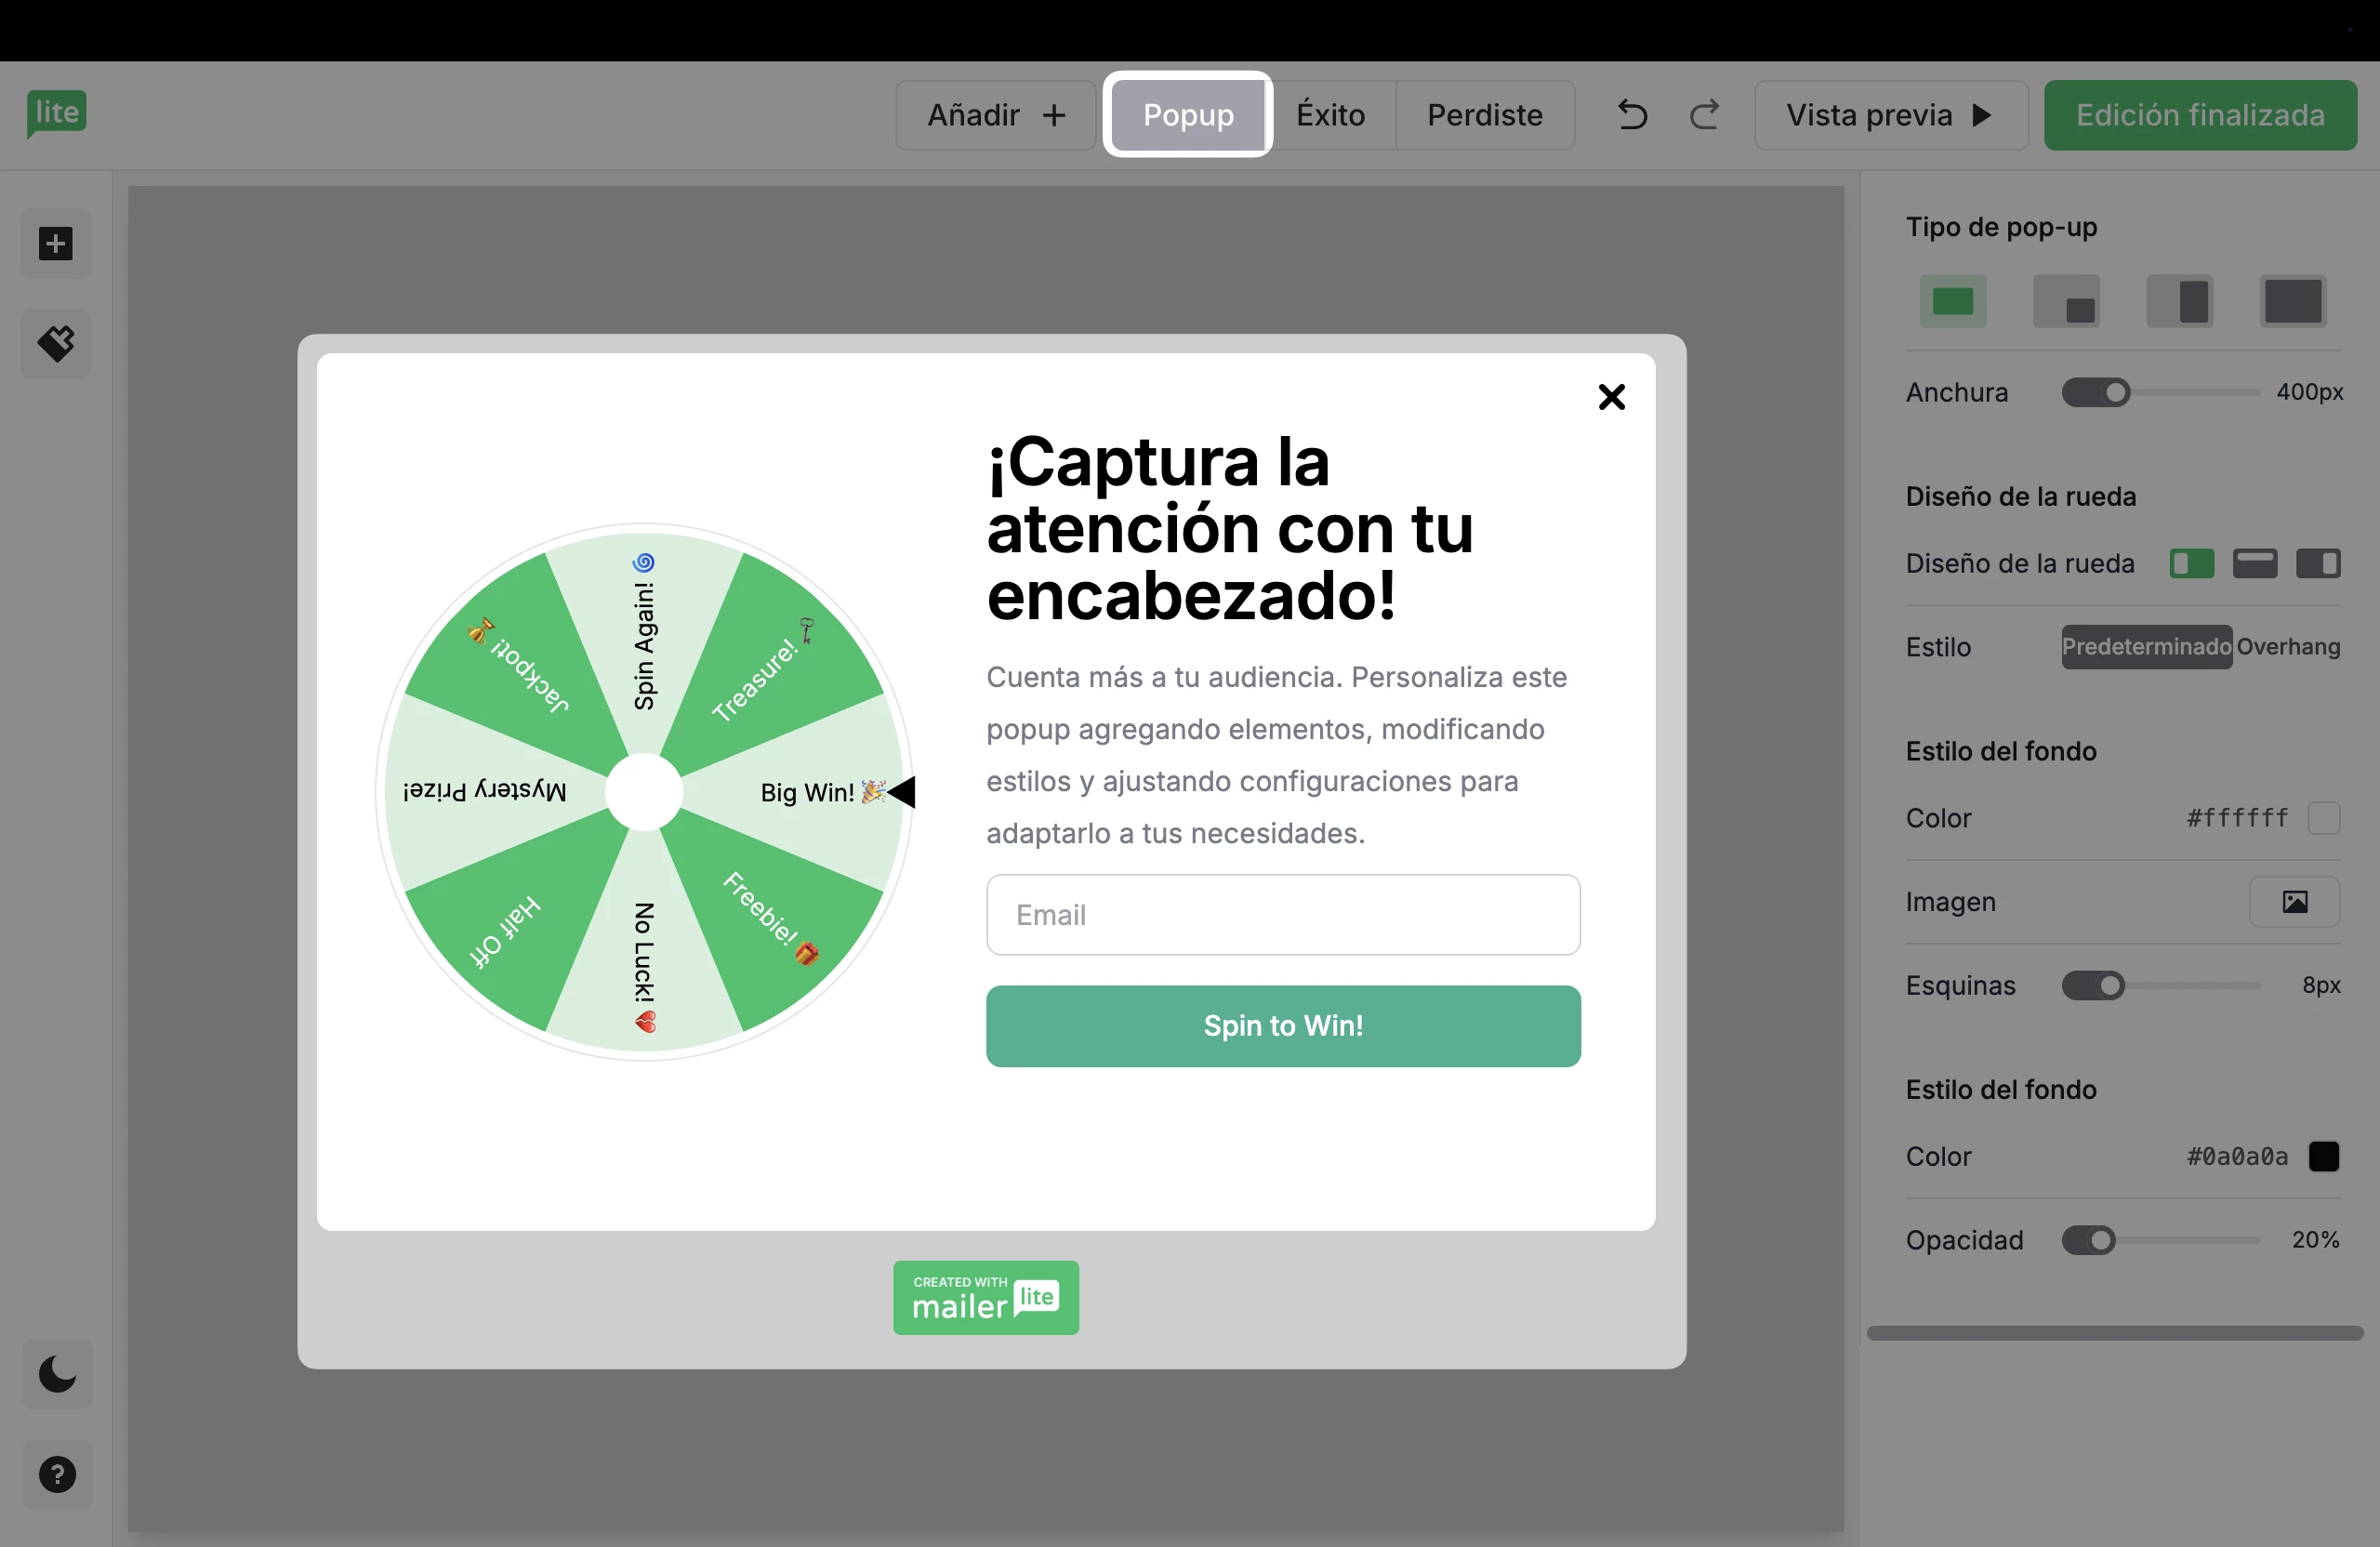Select Predeterminado wheel style

[x=2146, y=647]
